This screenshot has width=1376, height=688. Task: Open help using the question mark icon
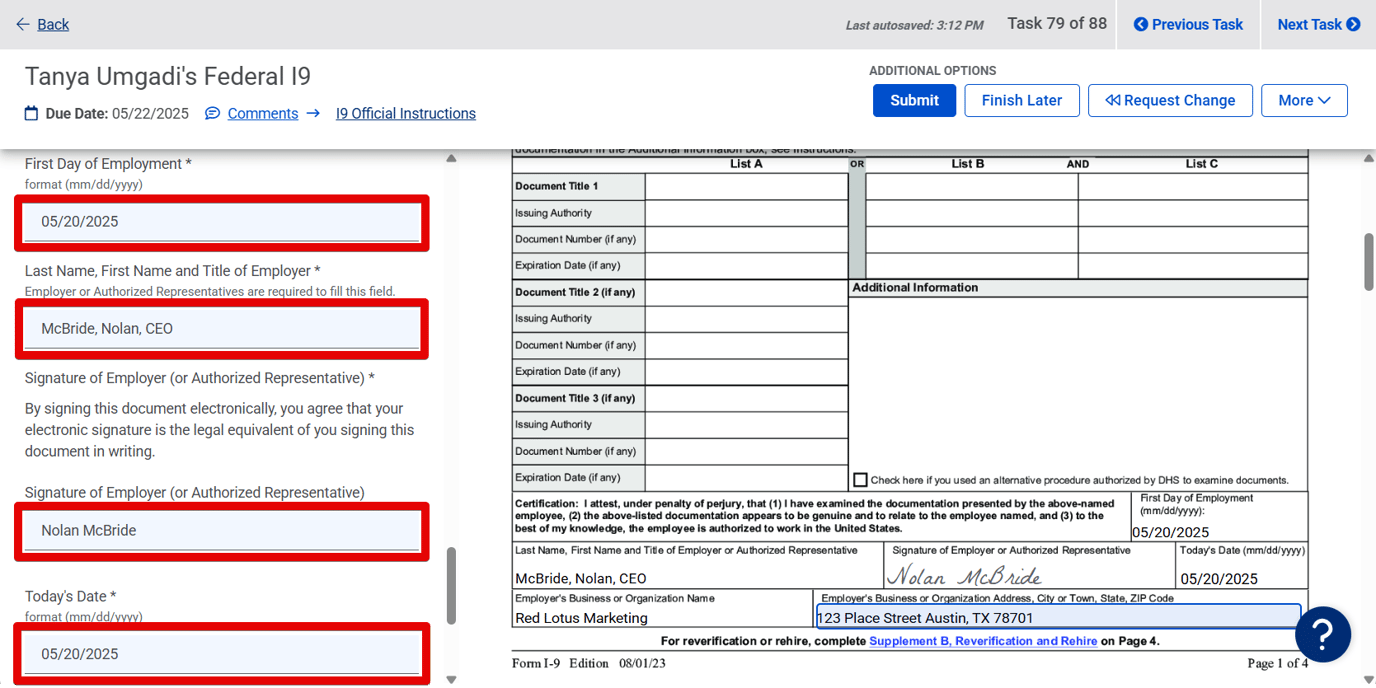pos(1322,634)
